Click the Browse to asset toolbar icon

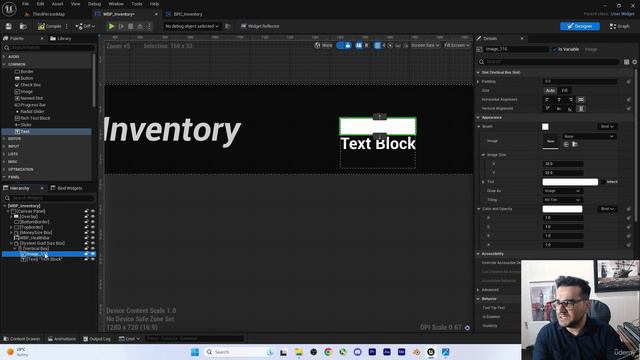click(23, 26)
